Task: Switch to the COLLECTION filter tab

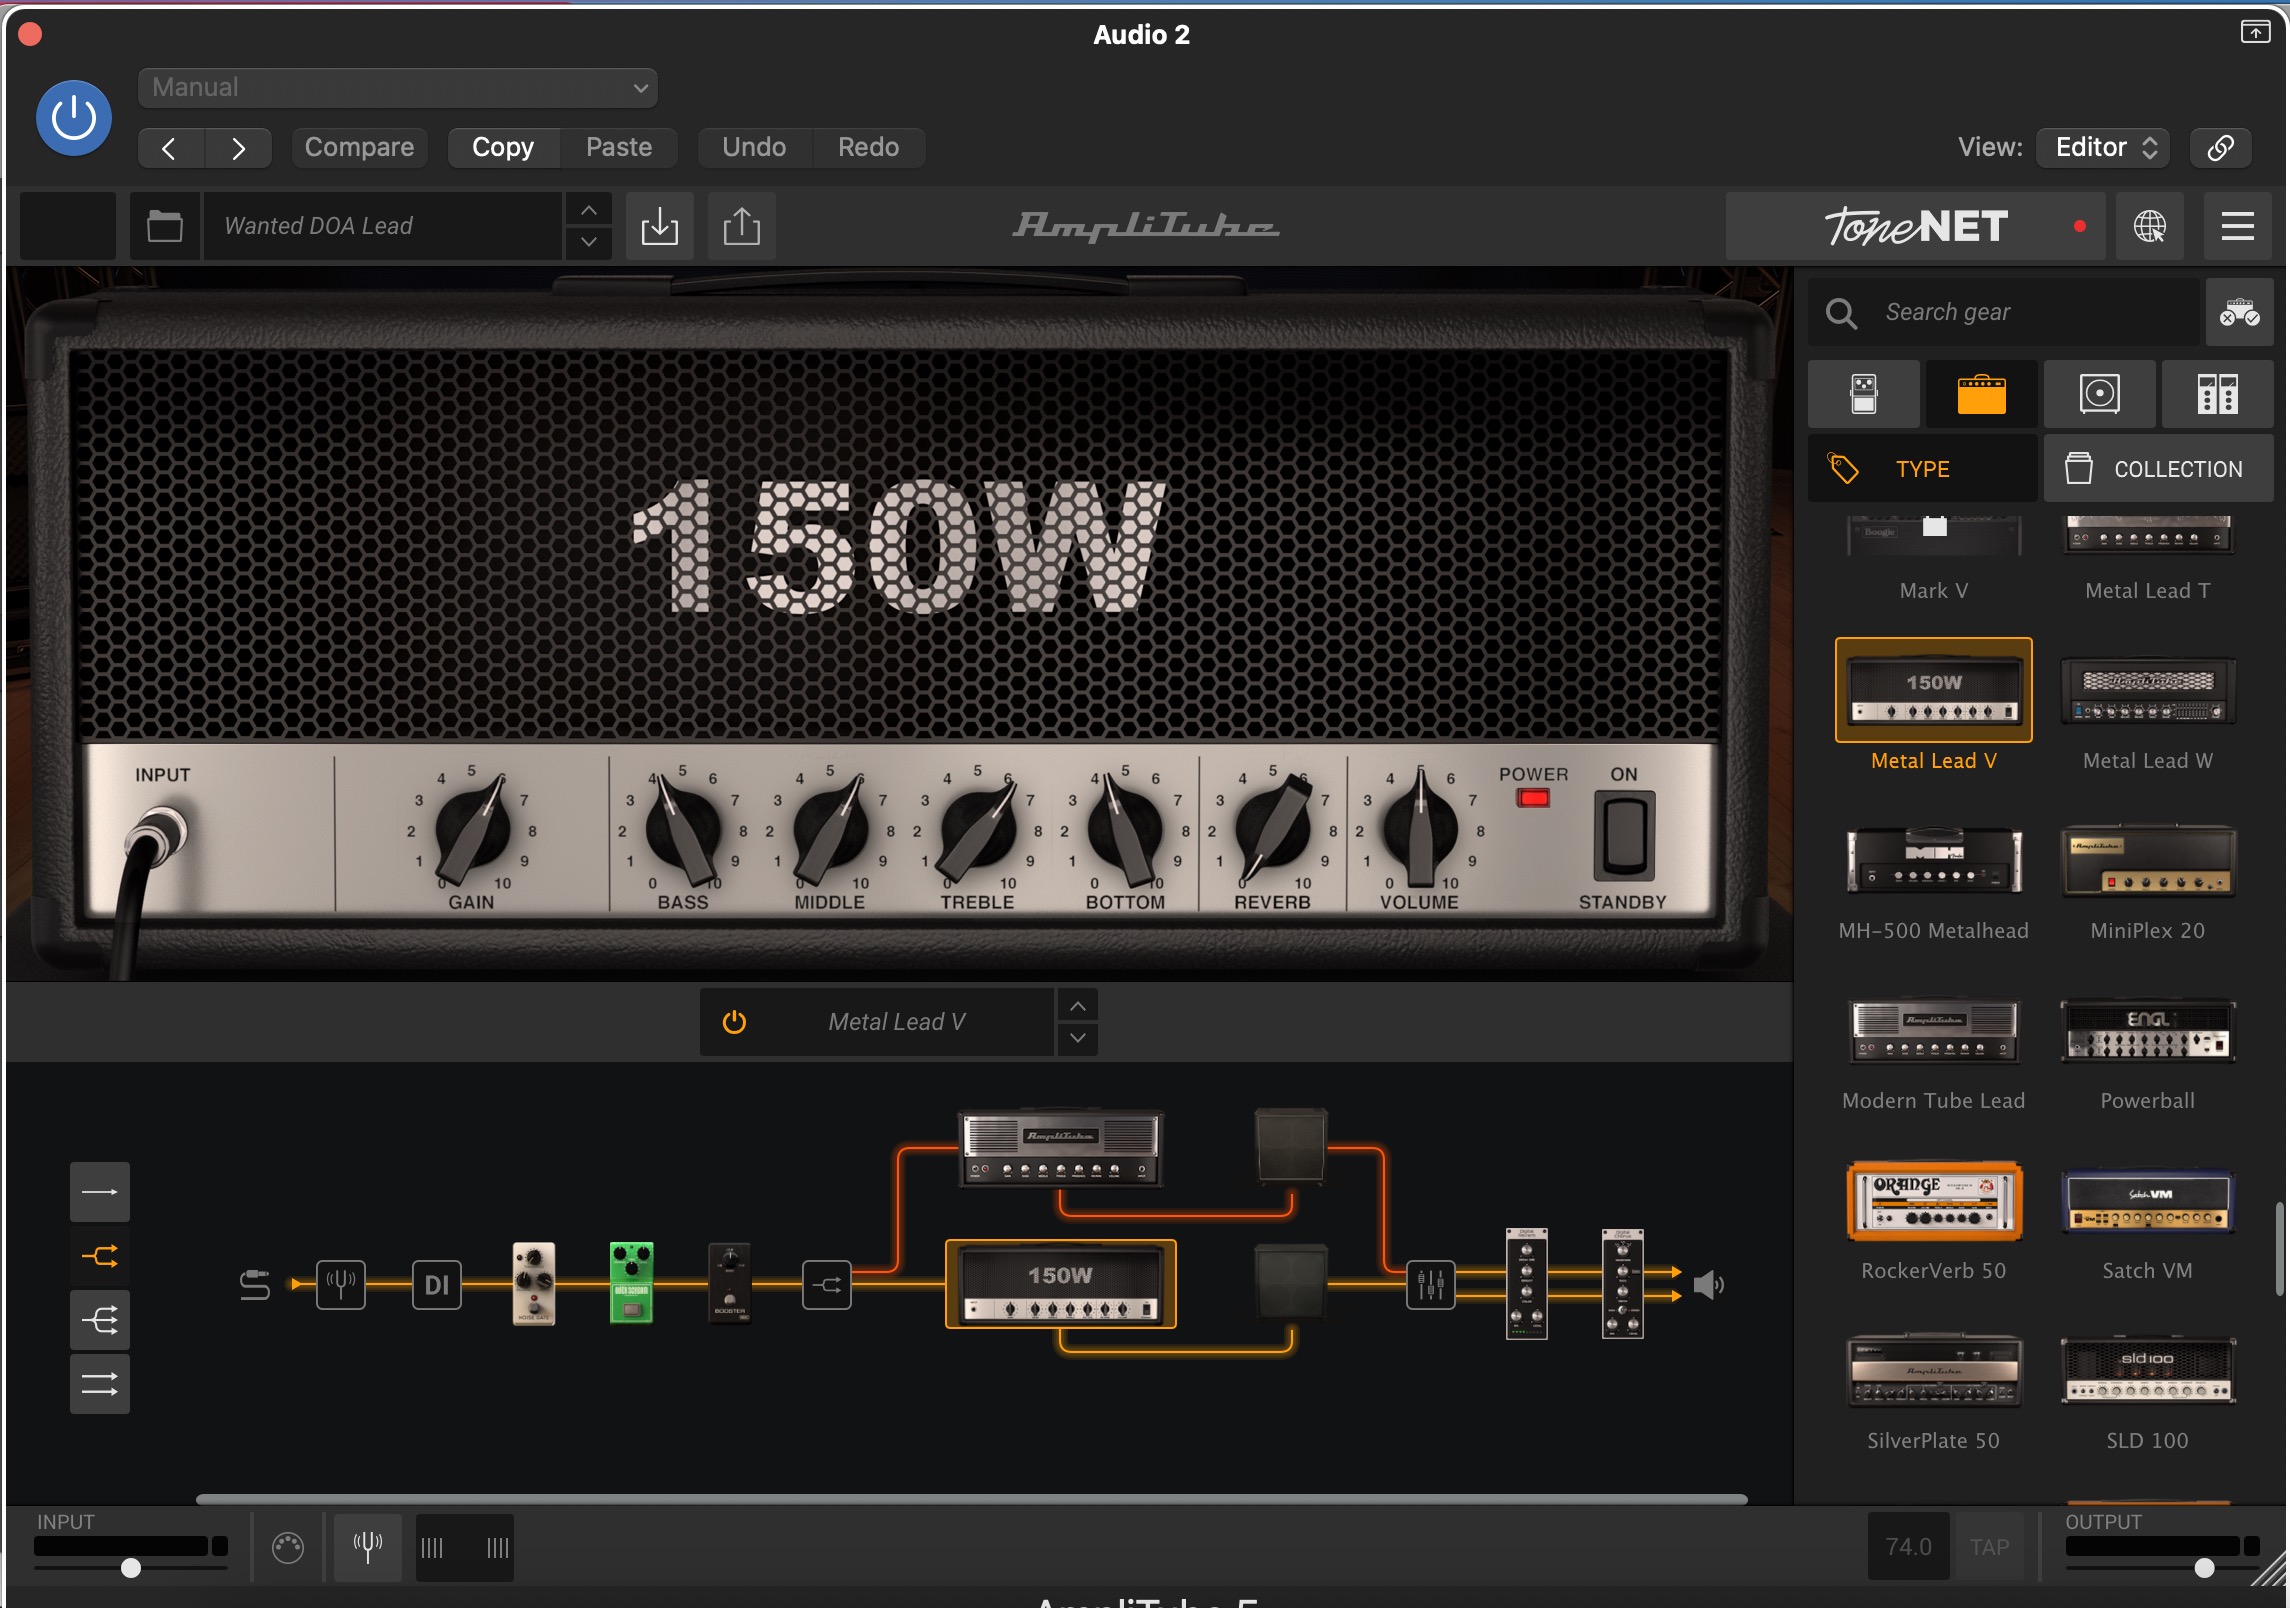Action: (2159, 469)
